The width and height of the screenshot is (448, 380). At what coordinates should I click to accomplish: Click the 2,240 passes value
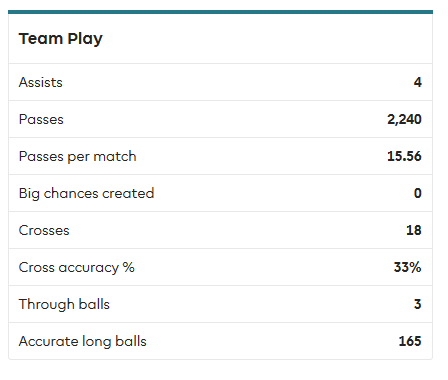coord(404,119)
